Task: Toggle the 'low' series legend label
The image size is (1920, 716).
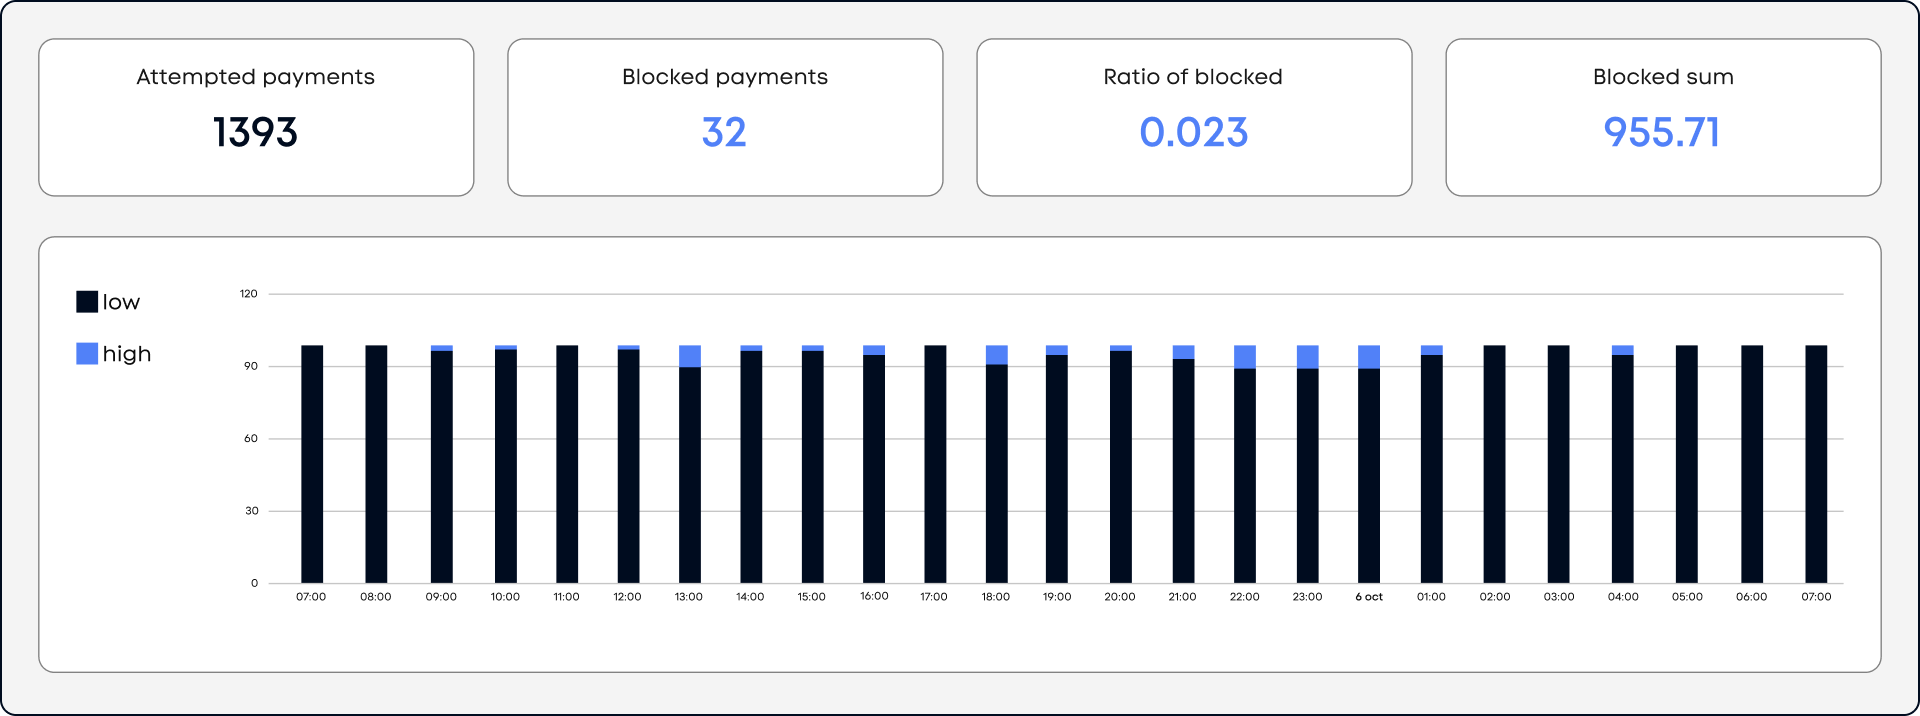Action: [121, 302]
